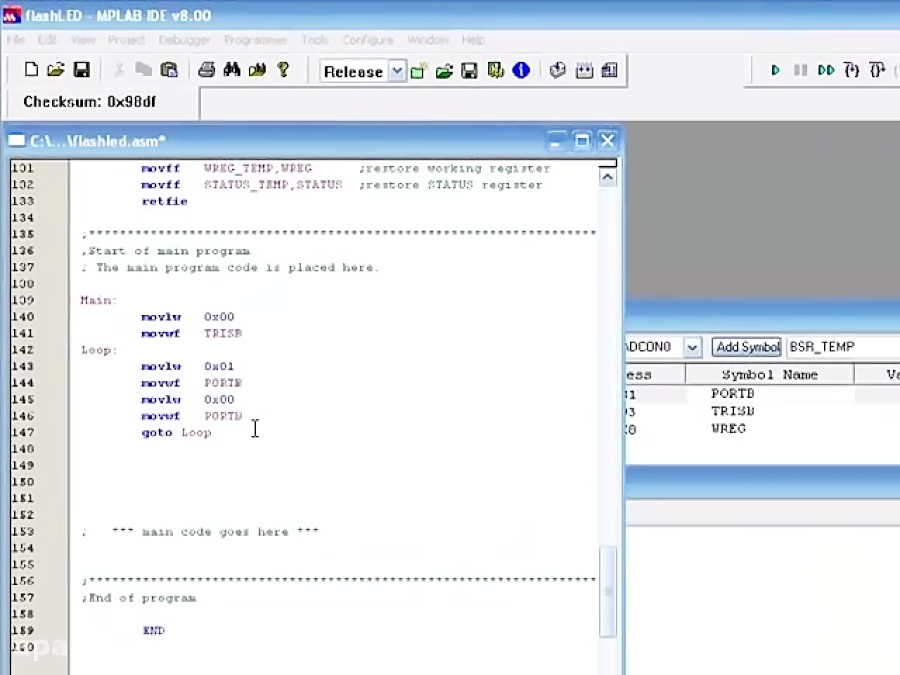This screenshot has height=675, width=900.
Task: Run the program with the play icon
Action: 775,70
